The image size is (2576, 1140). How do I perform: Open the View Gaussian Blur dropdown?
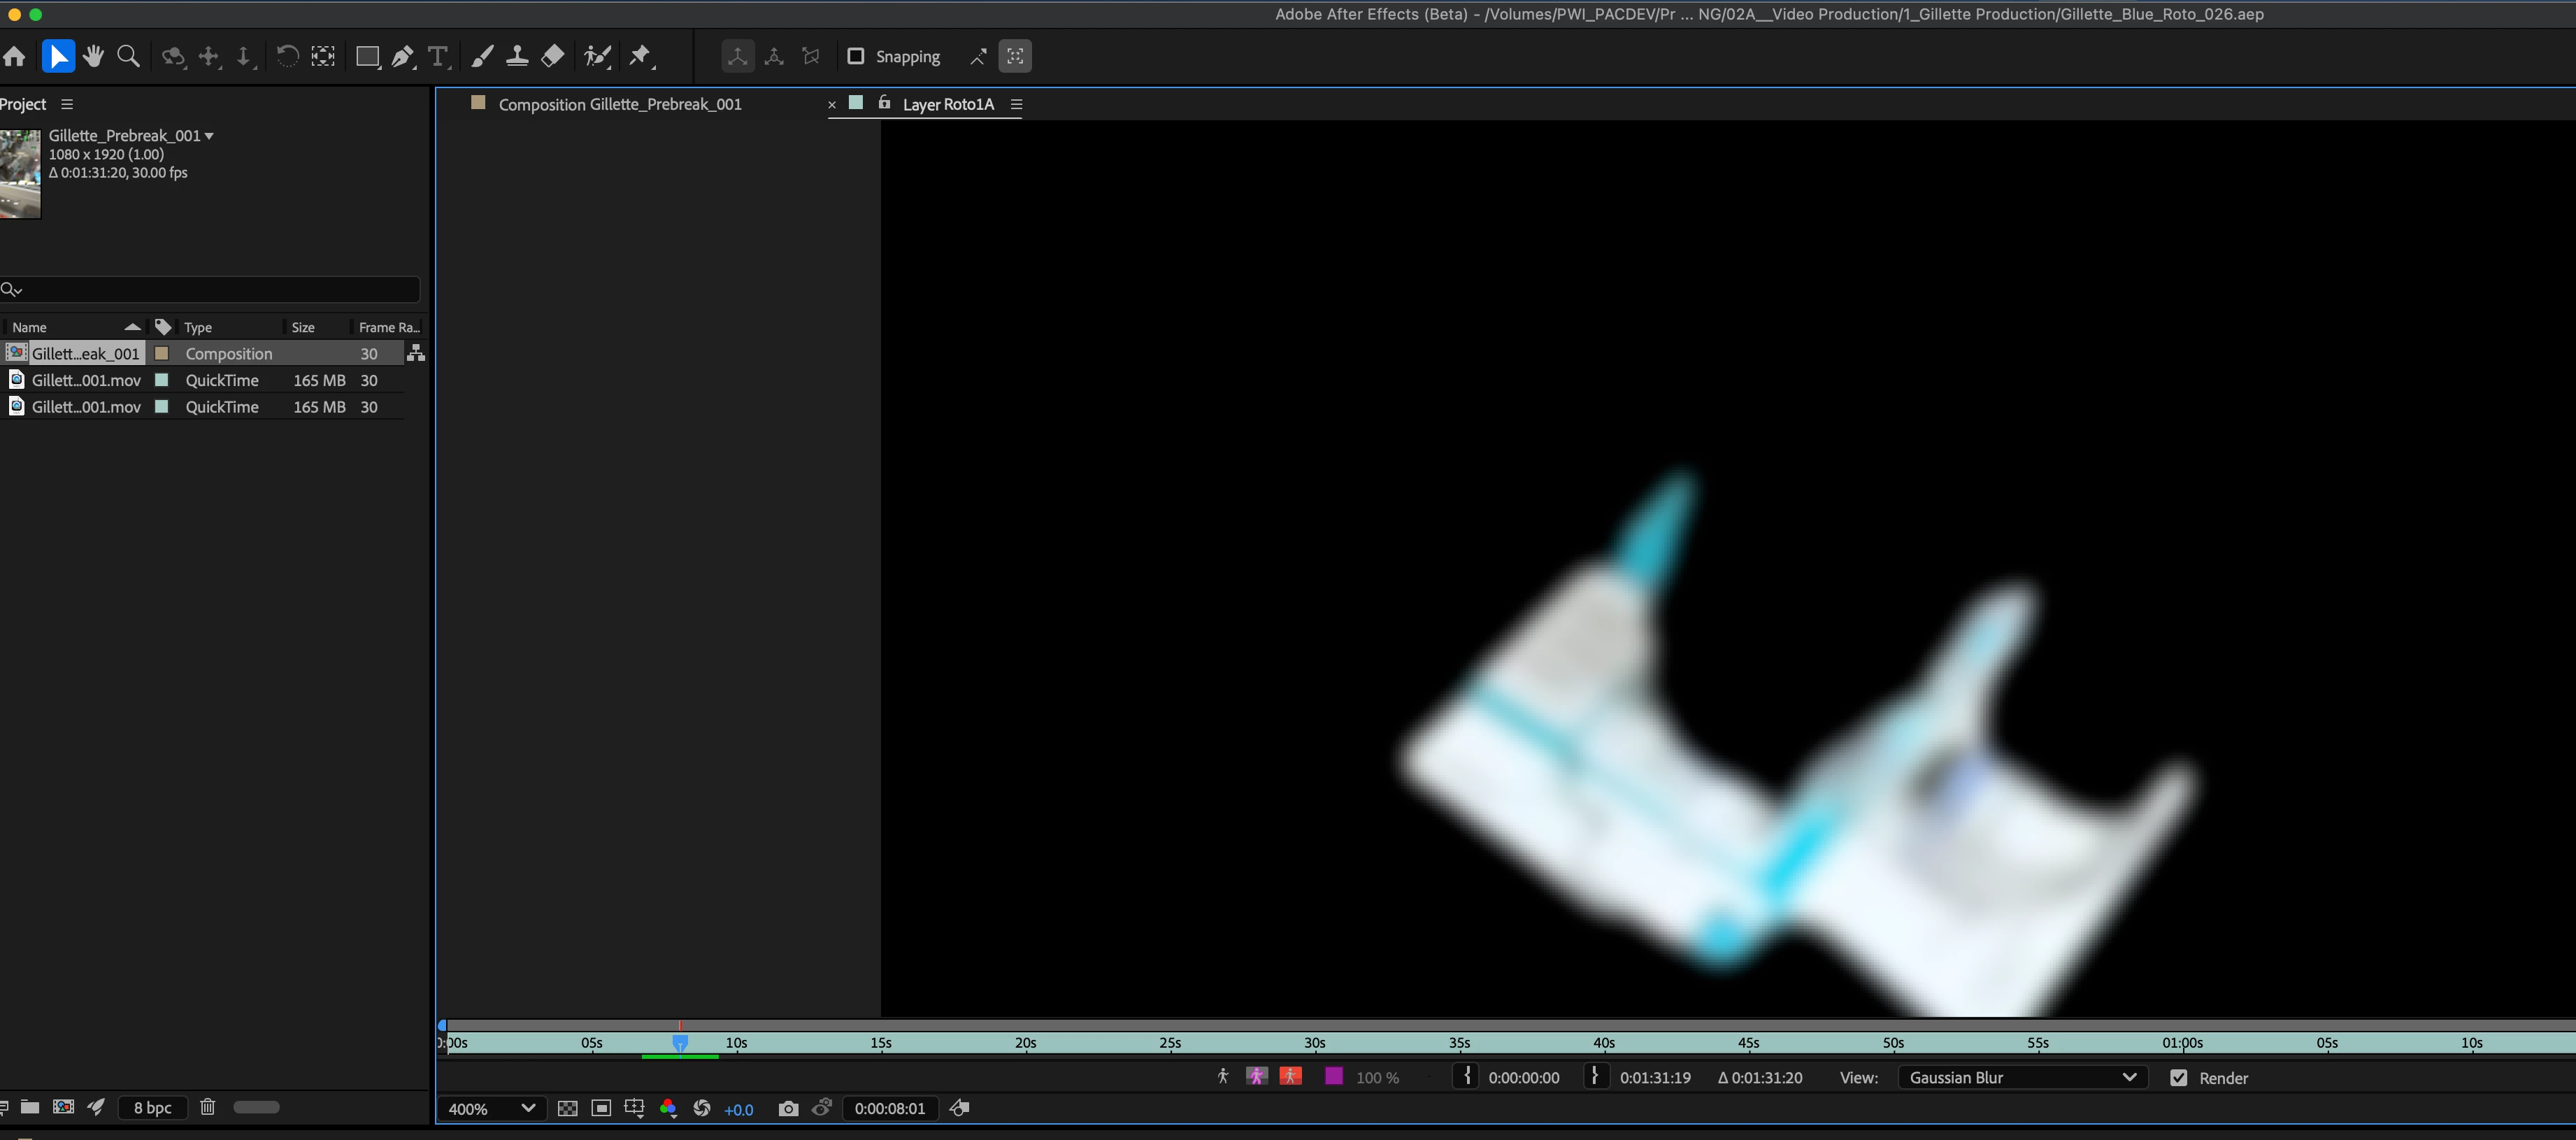pyautogui.click(x=2022, y=1078)
